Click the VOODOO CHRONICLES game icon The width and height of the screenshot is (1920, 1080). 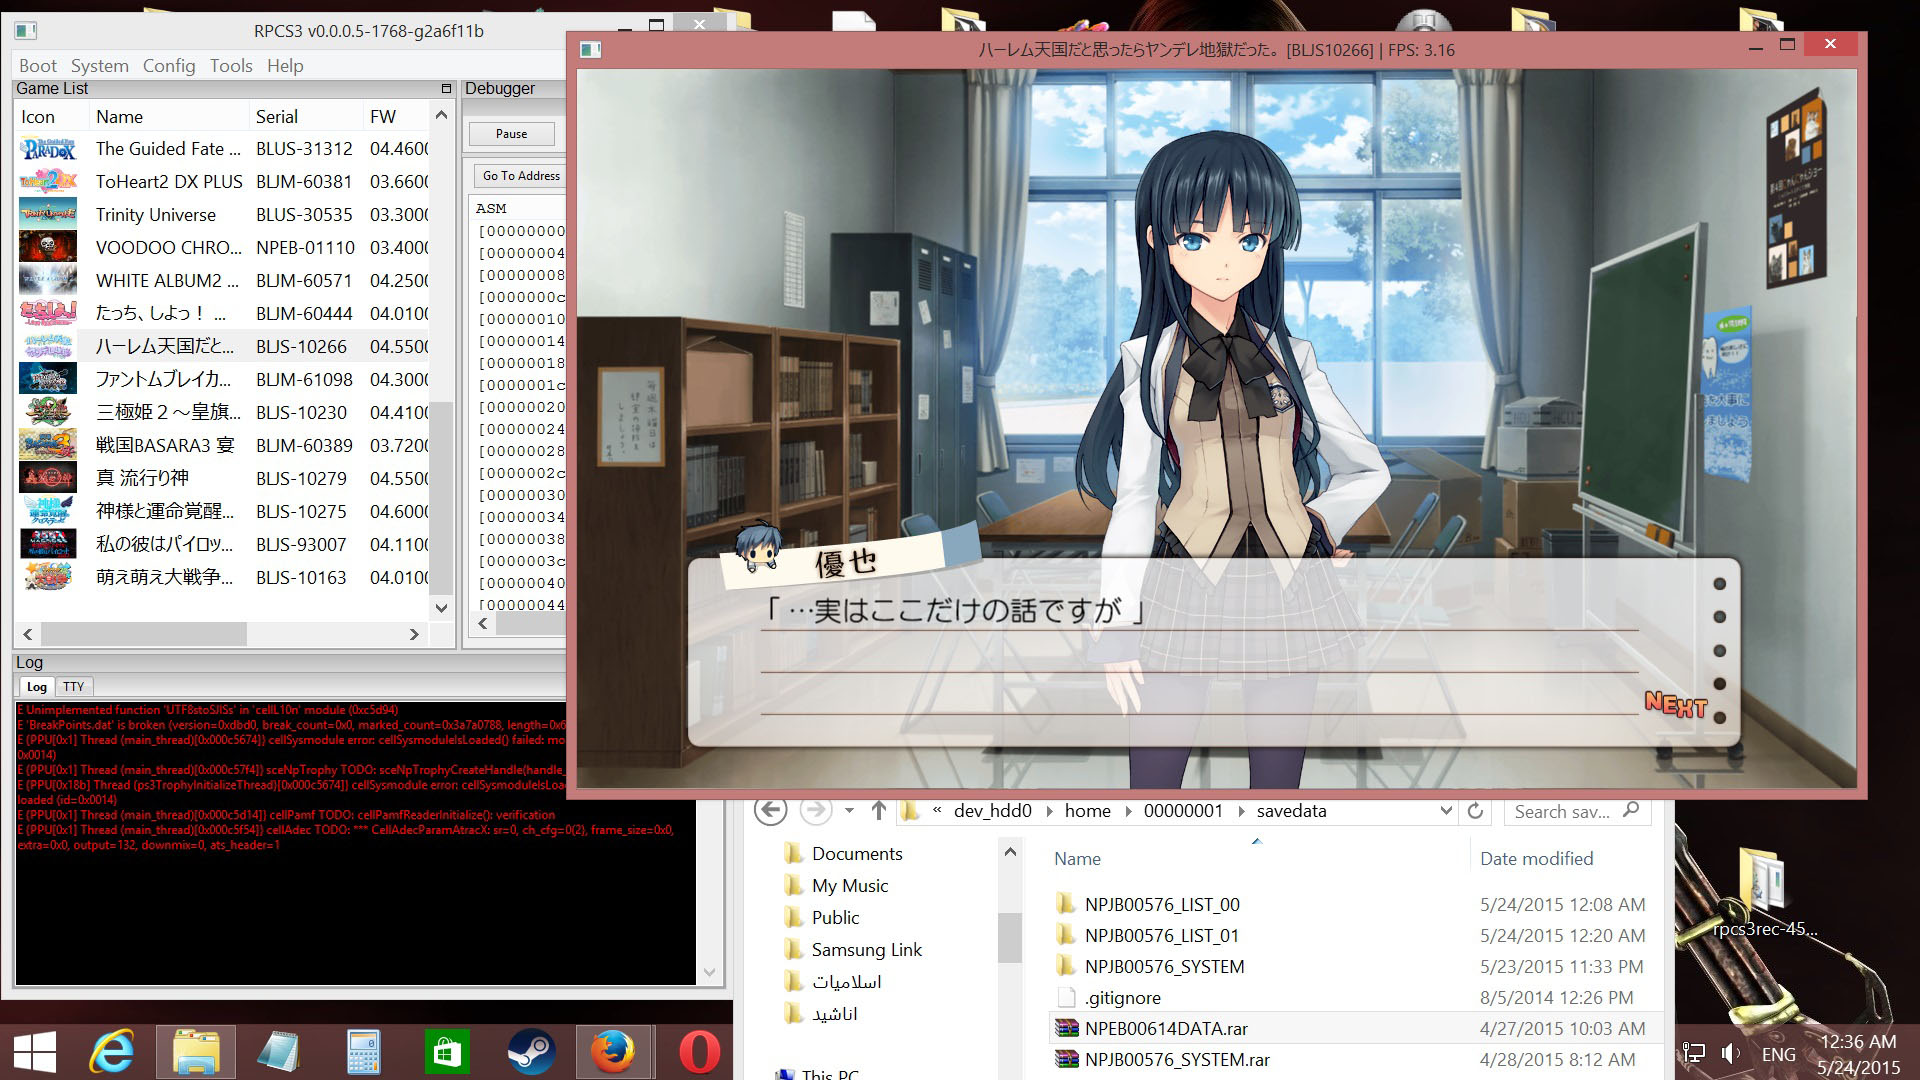click(48, 248)
